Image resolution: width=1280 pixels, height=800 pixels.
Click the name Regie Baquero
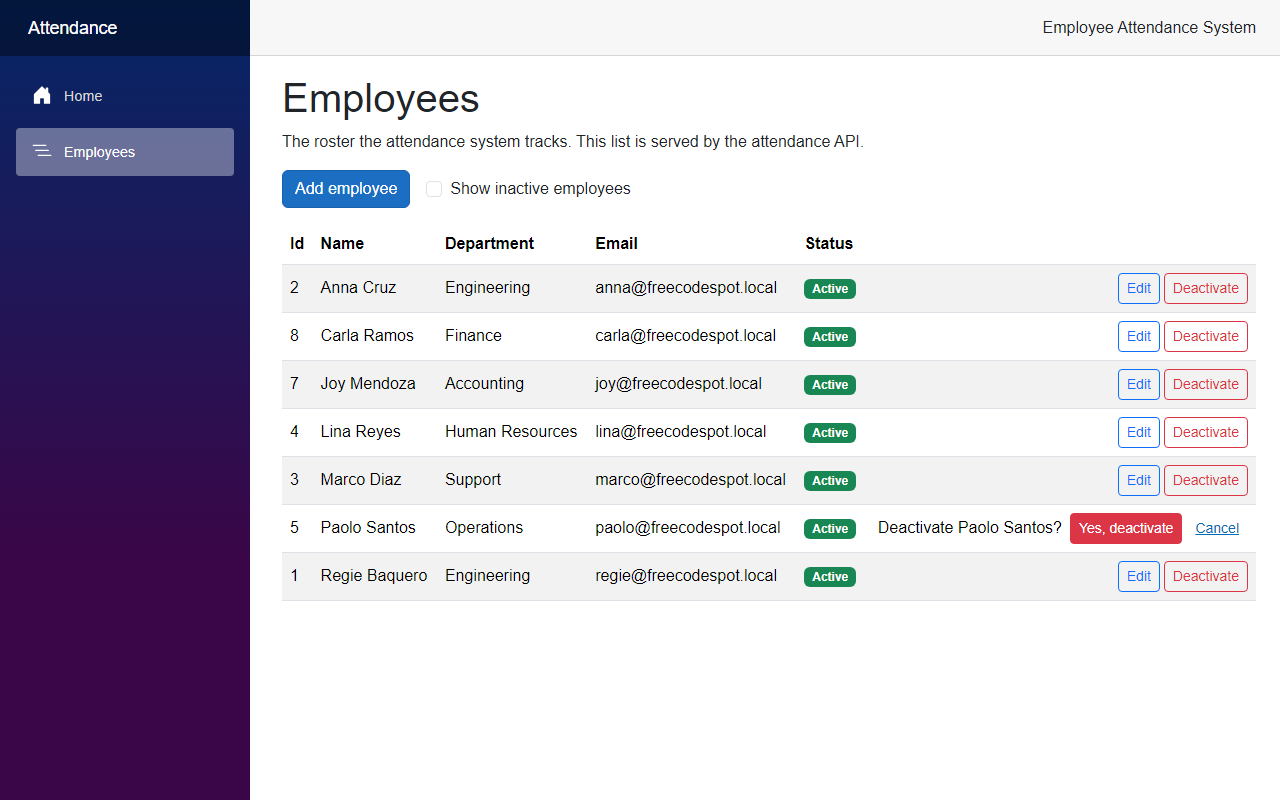click(x=374, y=575)
